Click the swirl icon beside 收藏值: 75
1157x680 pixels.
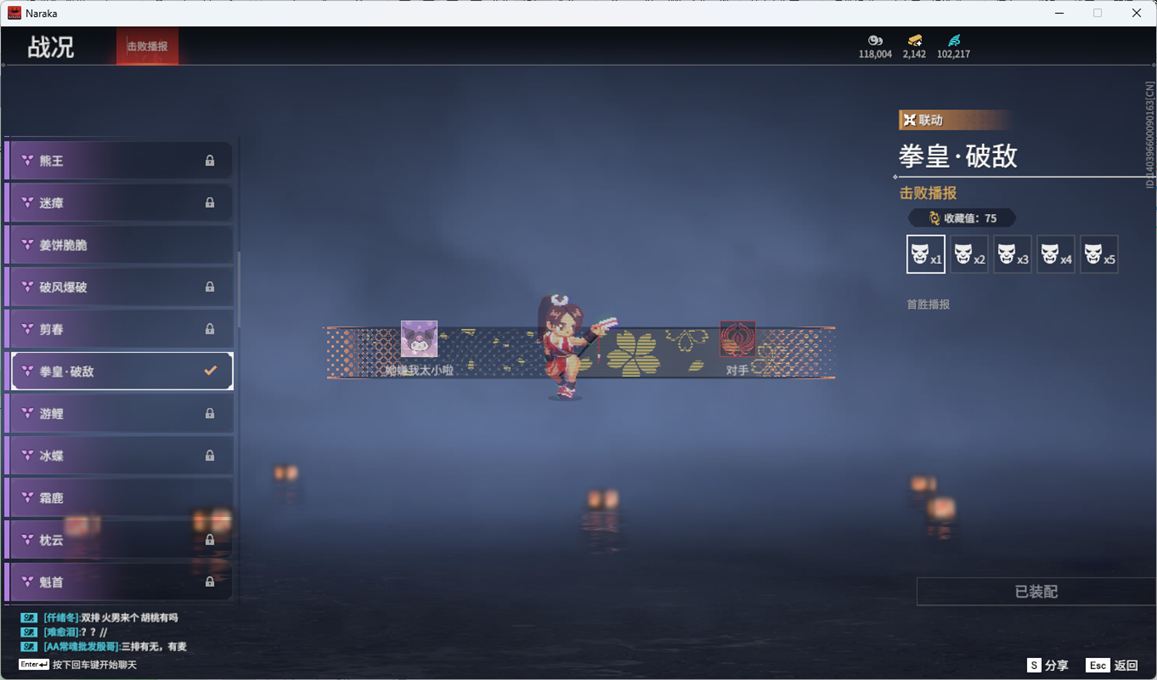pos(934,218)
